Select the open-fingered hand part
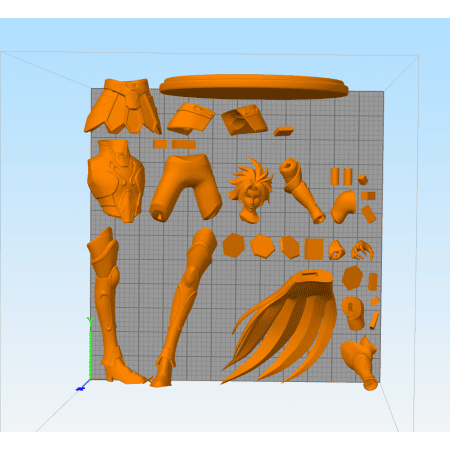Image resolution: width=450 pixels, height=450 pixels. [362, 251]
